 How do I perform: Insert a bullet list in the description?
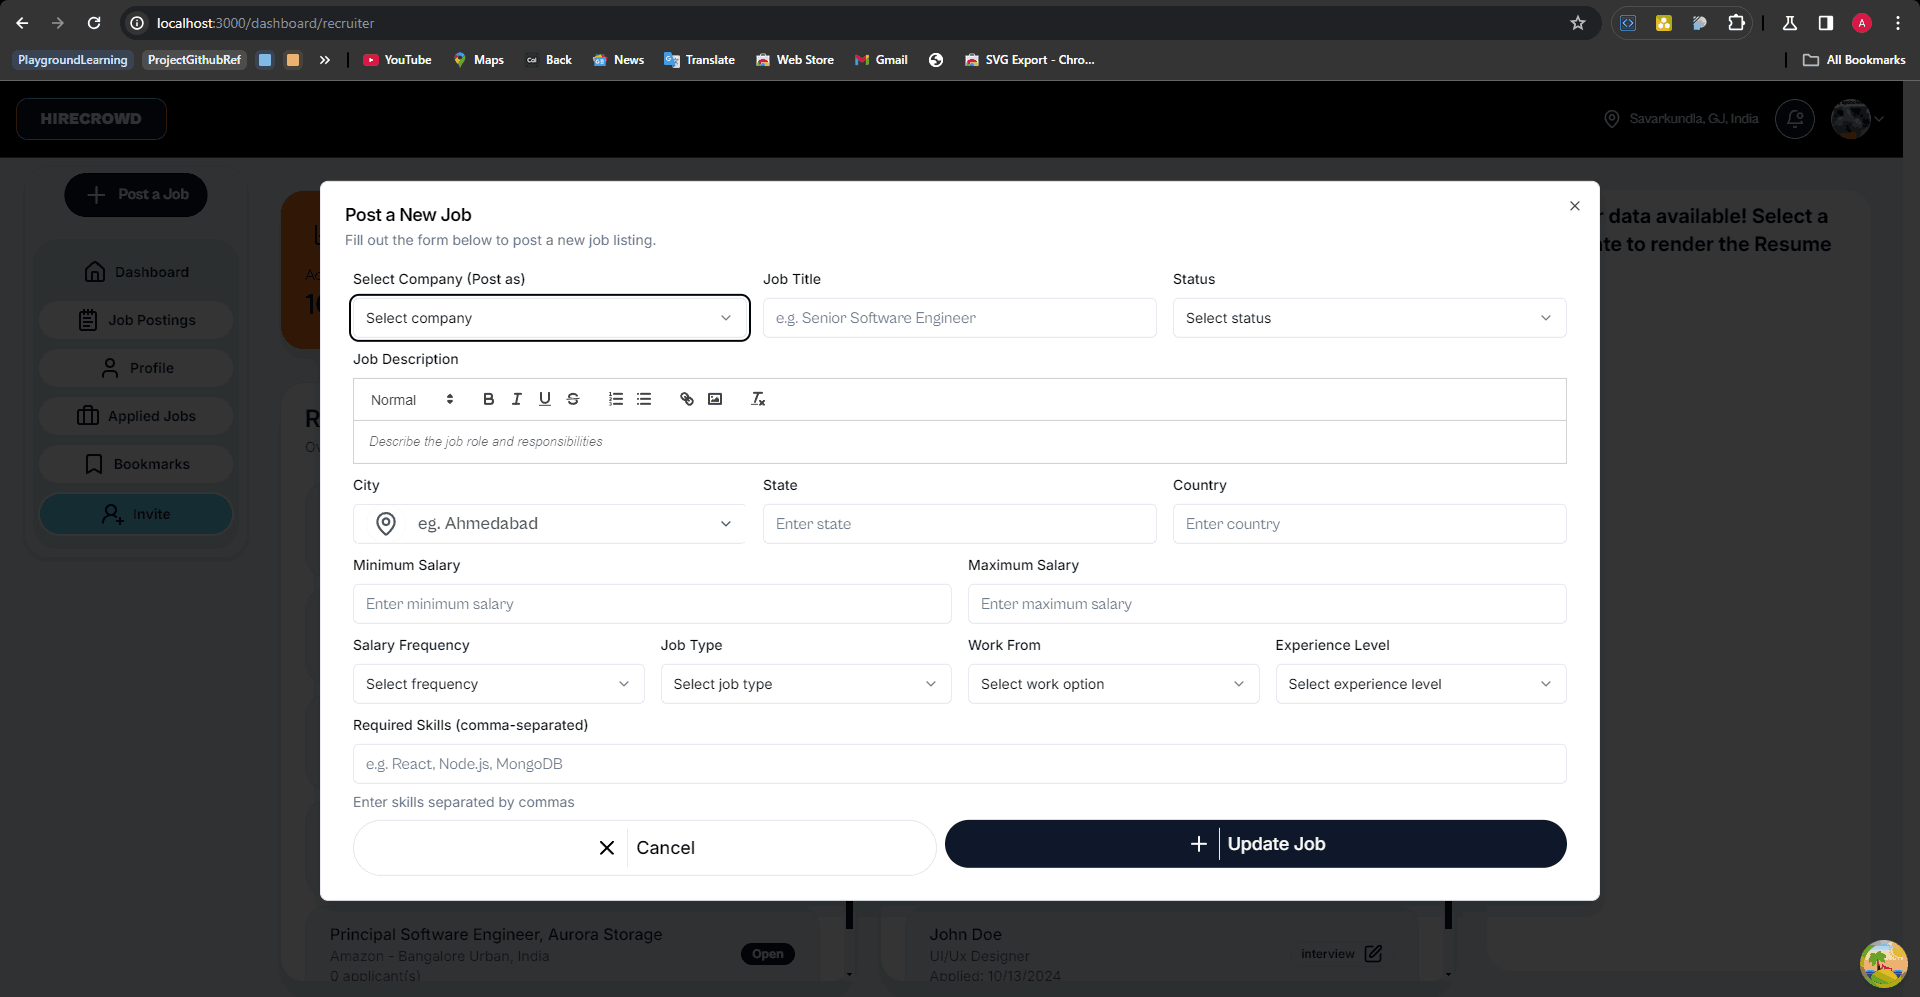(644, 399)
